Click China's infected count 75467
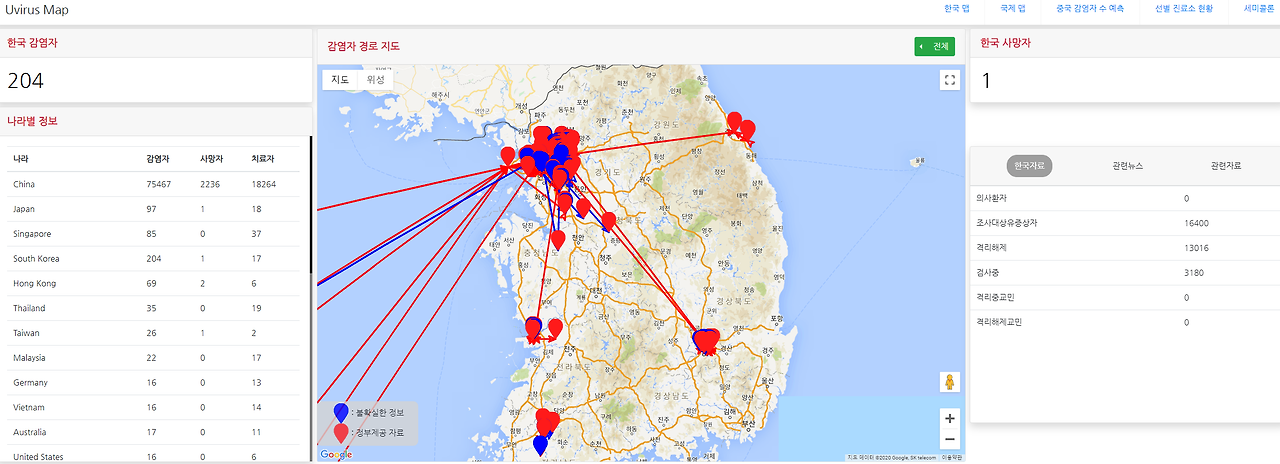This screenshot has width=1280, height=464. coord(158,184)
